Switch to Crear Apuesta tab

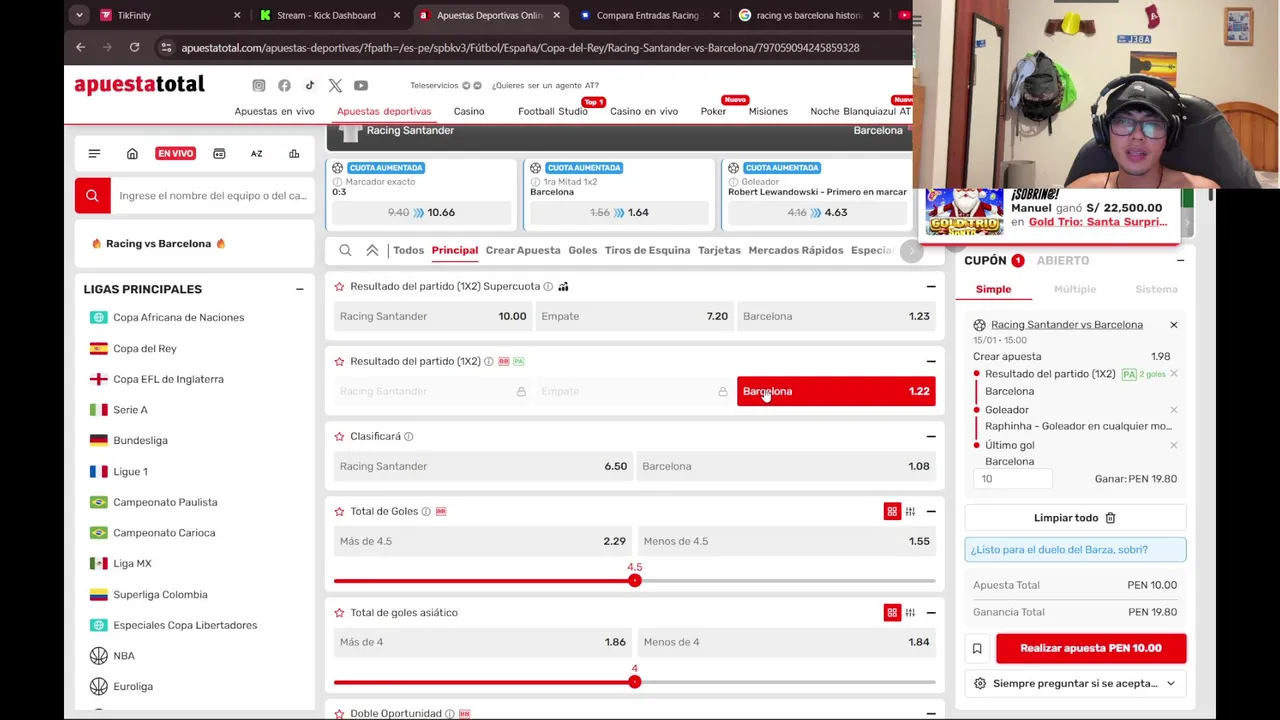523,250
